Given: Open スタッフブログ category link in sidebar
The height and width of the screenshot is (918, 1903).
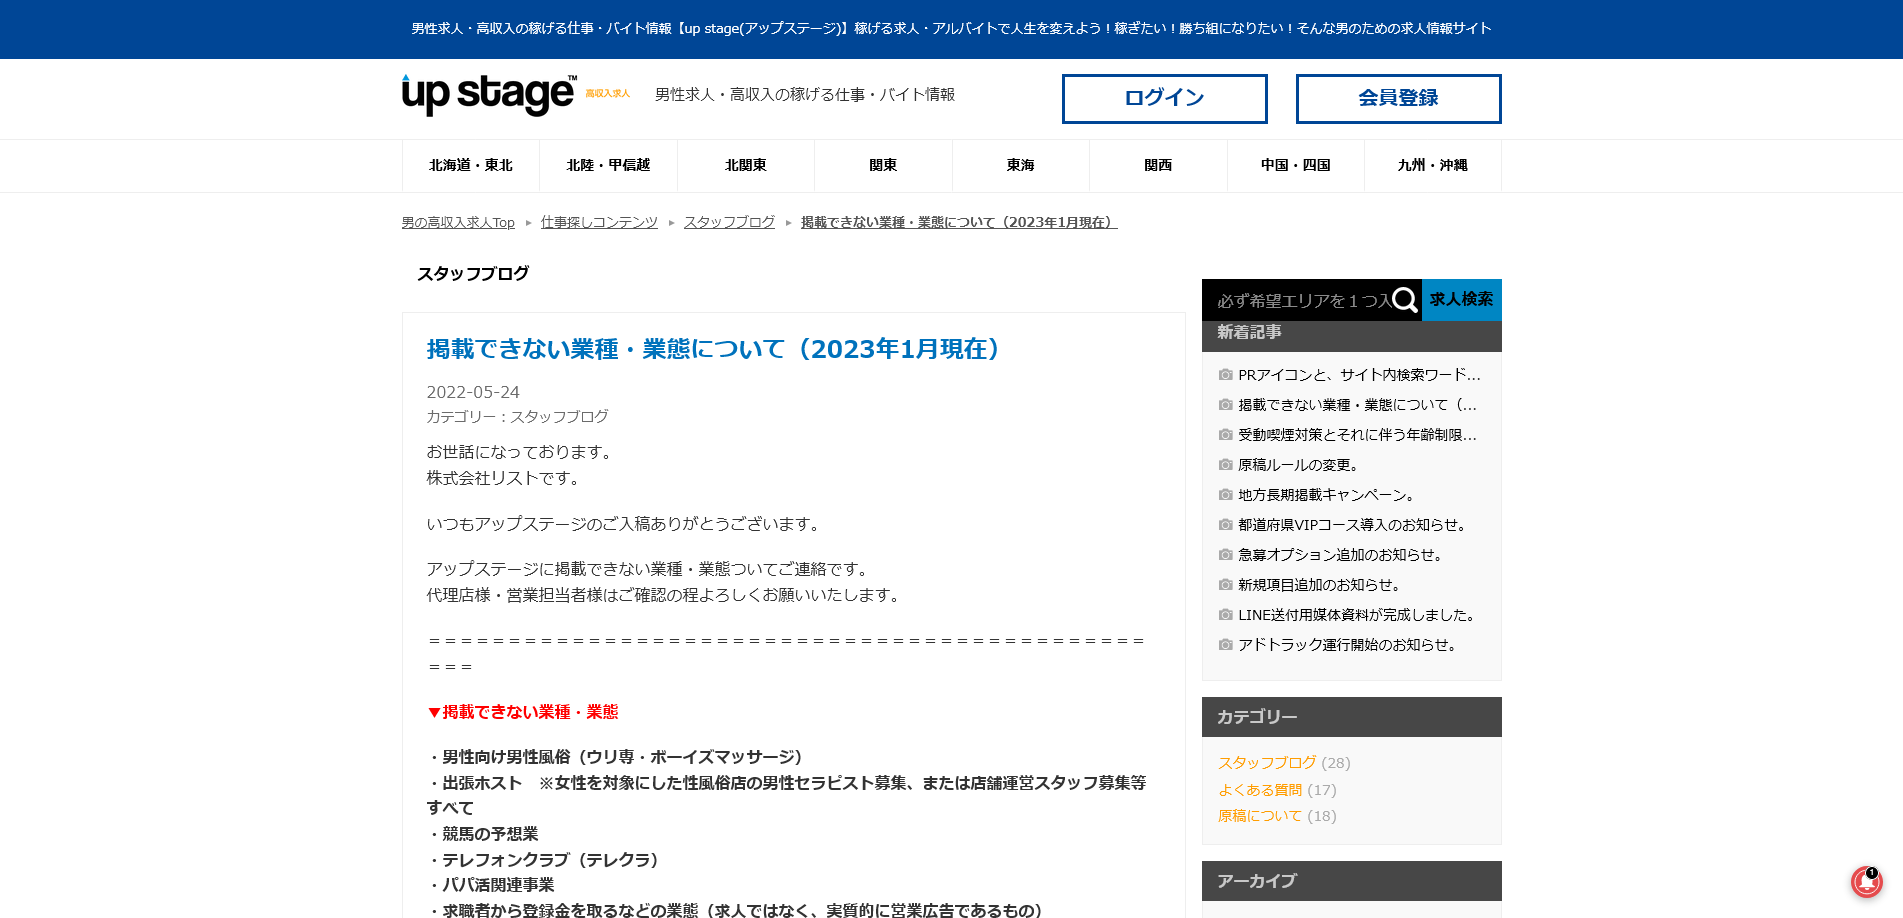Looking at the screenshot, I should tap(1267, 763).
